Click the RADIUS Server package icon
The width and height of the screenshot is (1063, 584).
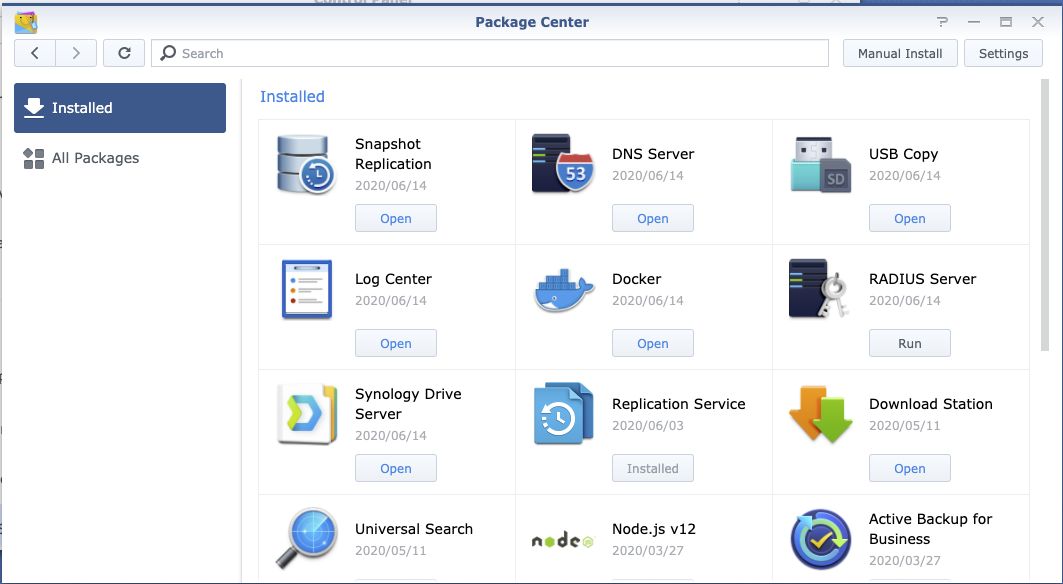pos(819,289)
